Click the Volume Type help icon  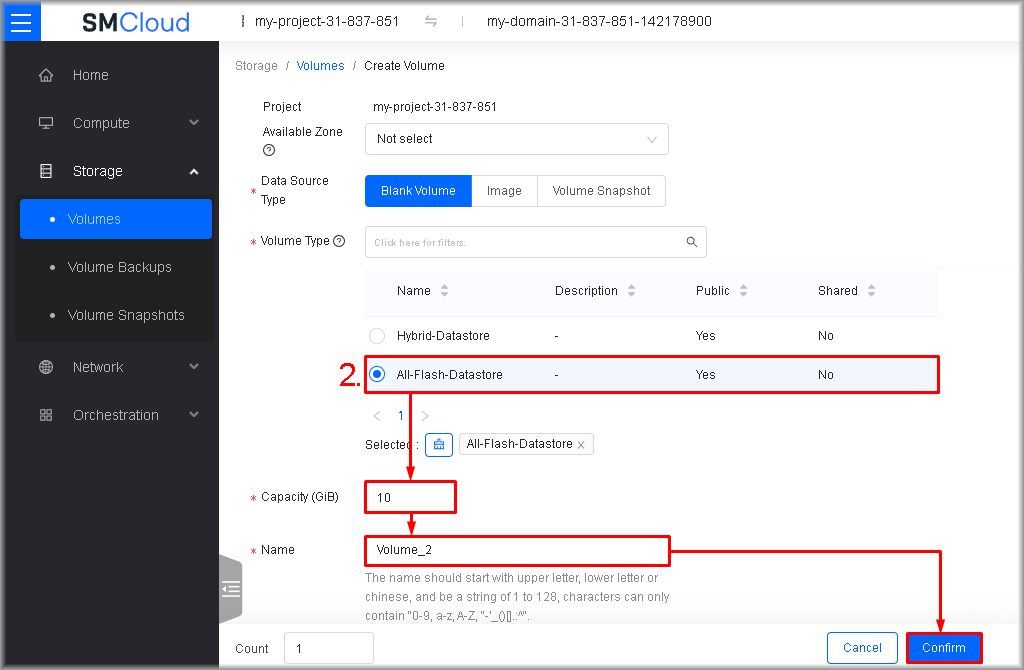[x=339, y=241]
